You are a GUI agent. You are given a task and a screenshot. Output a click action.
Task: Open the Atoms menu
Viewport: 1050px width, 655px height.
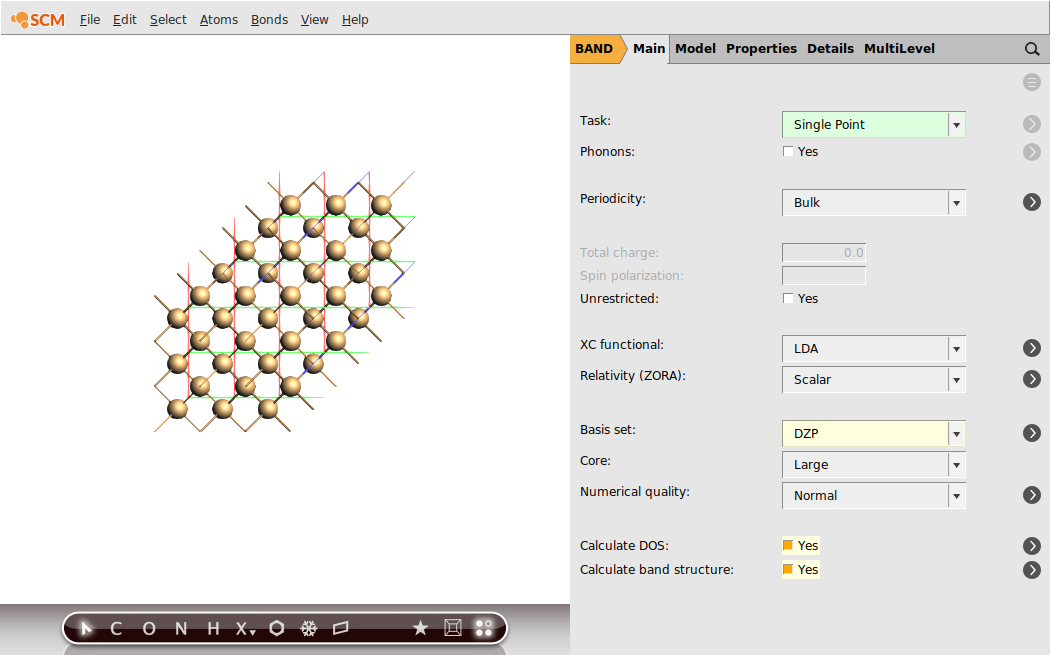click(x=218, y=19)
